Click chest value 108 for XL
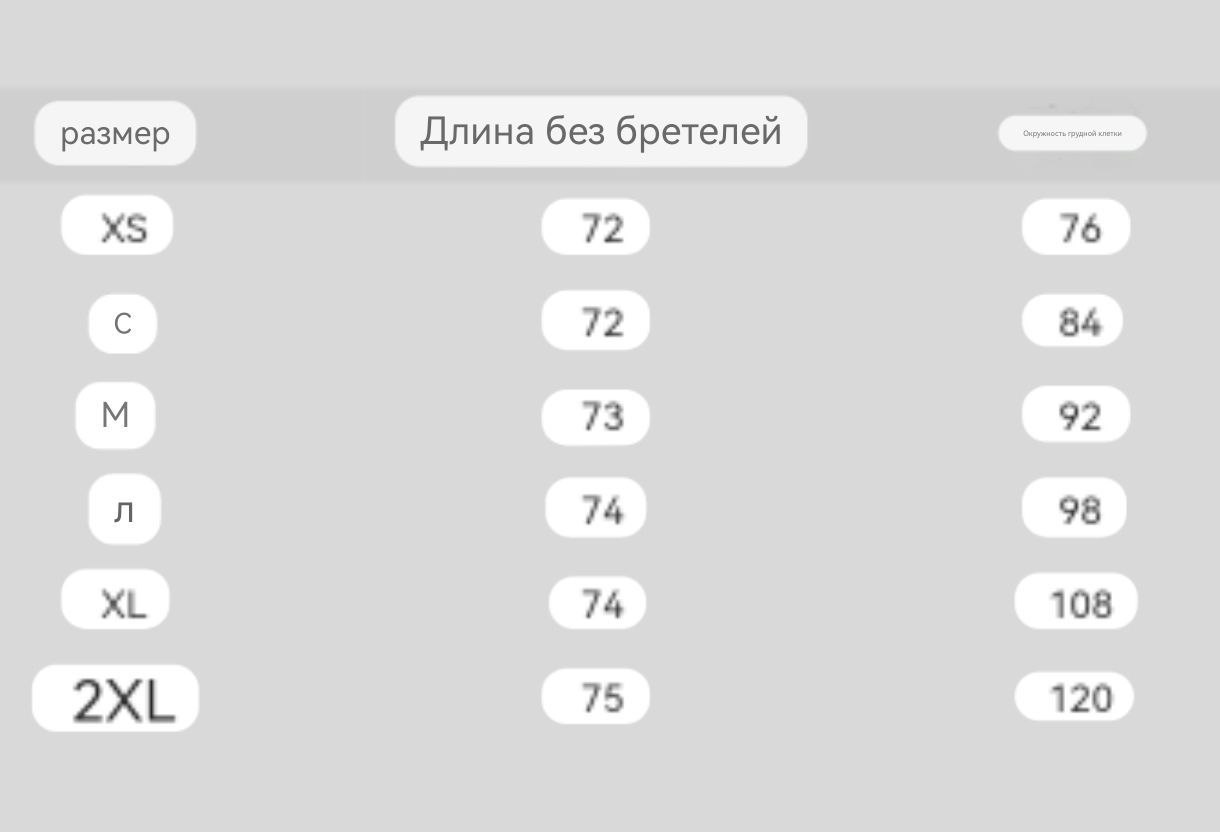The height and width of the screenshot is (832, 1220). [1076, 601]
